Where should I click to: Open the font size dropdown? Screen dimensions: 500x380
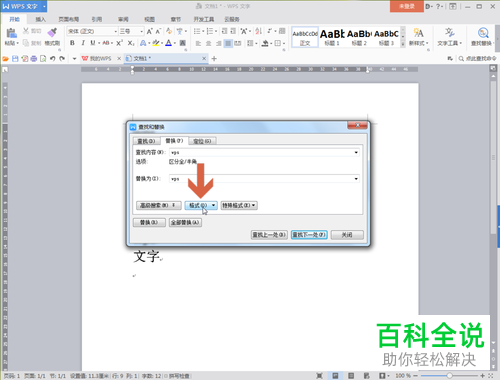pos(142,31)
